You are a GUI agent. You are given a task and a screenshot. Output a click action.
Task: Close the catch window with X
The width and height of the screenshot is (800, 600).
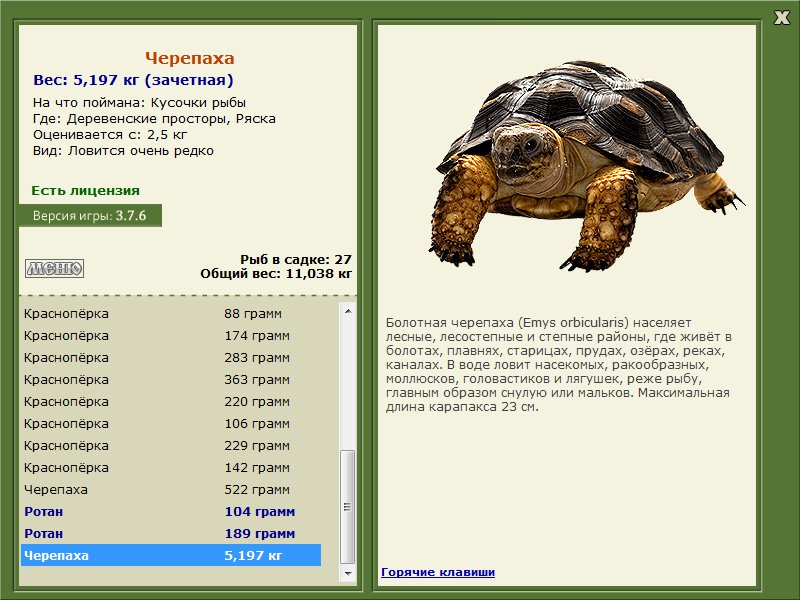[x=781, y=17]
